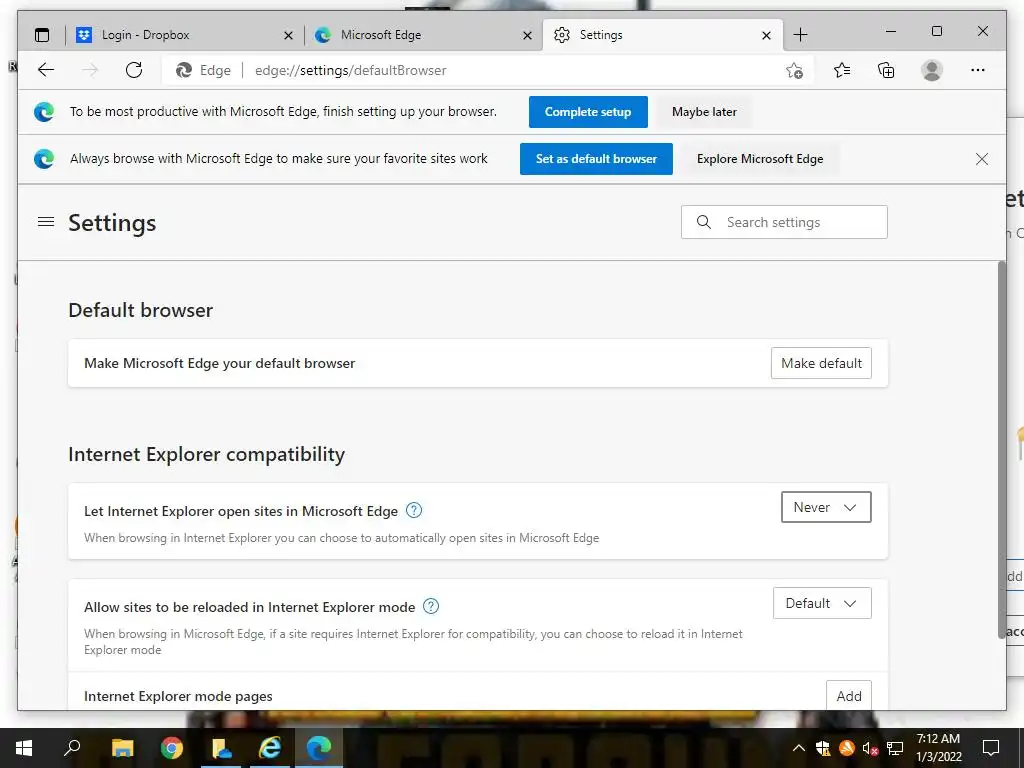Click Explore Microsoft Edge button
Image resolution: width=1024 pixels, height=768 pixels.
(x=760, y=159)
